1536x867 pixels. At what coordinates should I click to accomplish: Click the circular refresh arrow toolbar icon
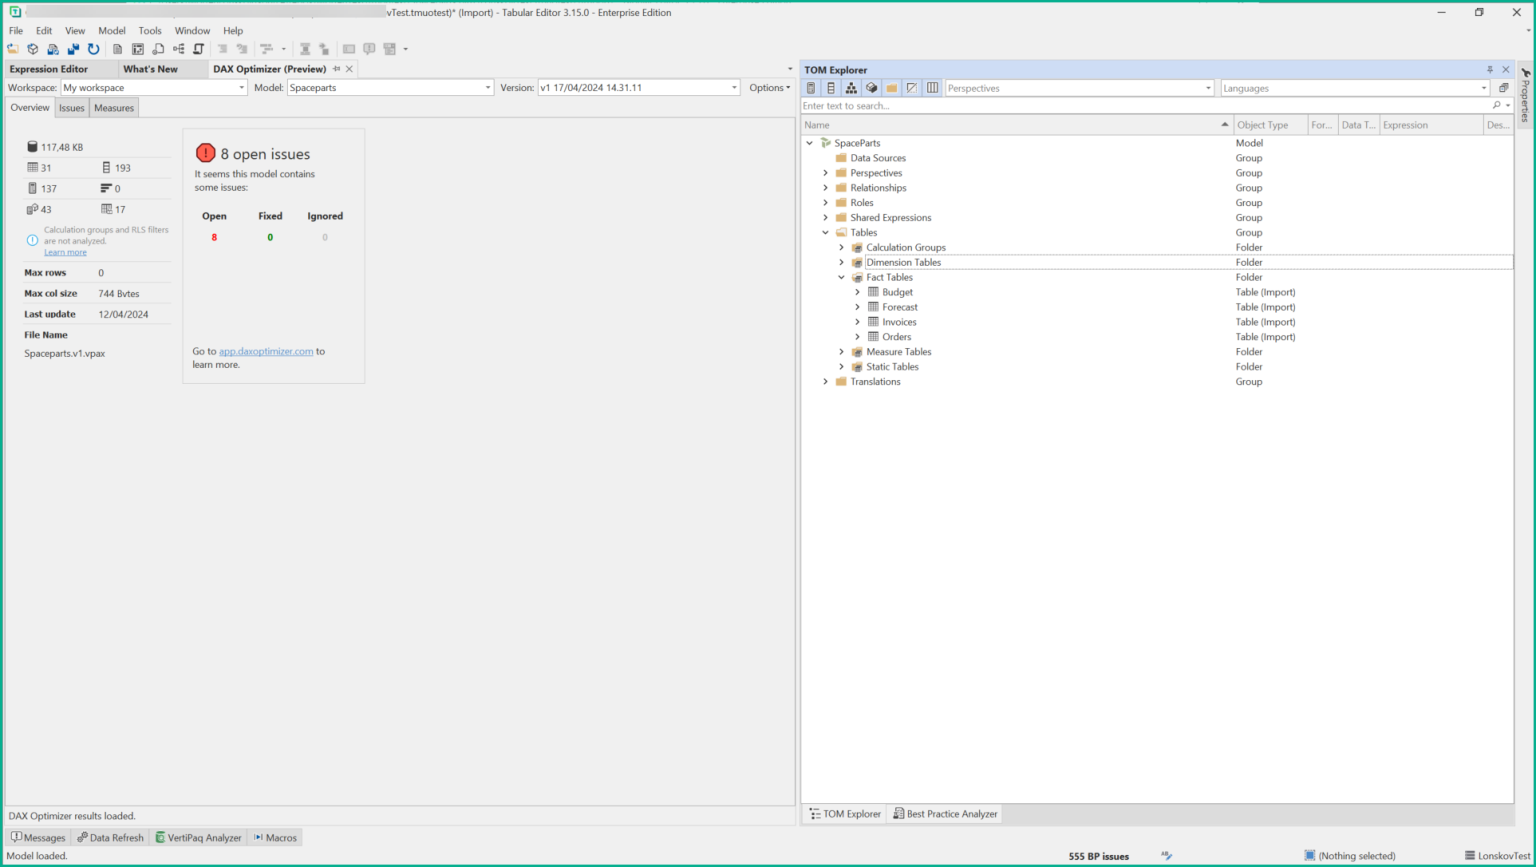click(92, 48)
